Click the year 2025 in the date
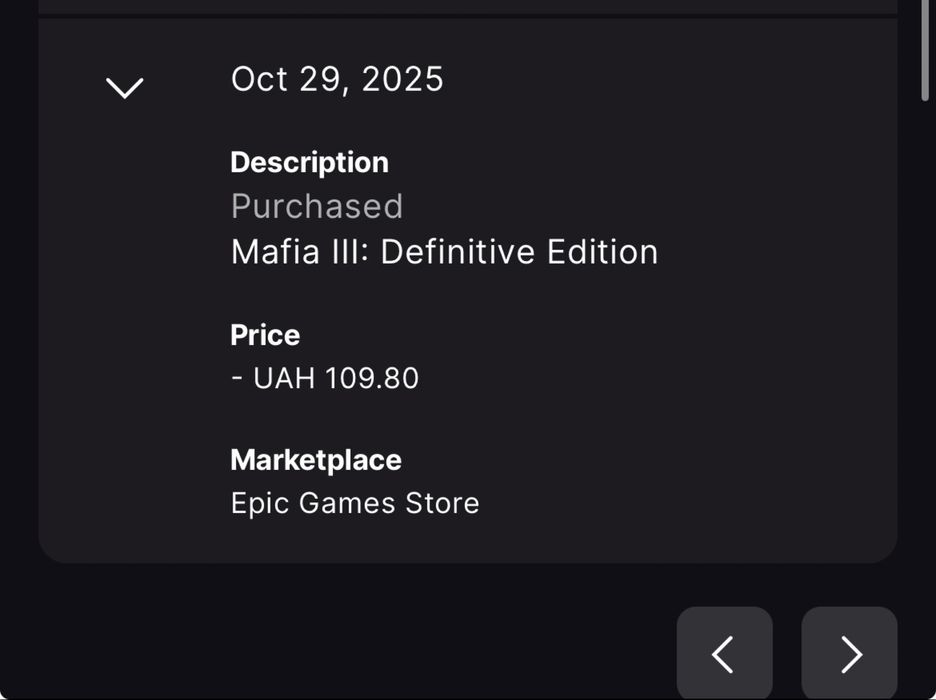936x700 pixels. [402, 79]
